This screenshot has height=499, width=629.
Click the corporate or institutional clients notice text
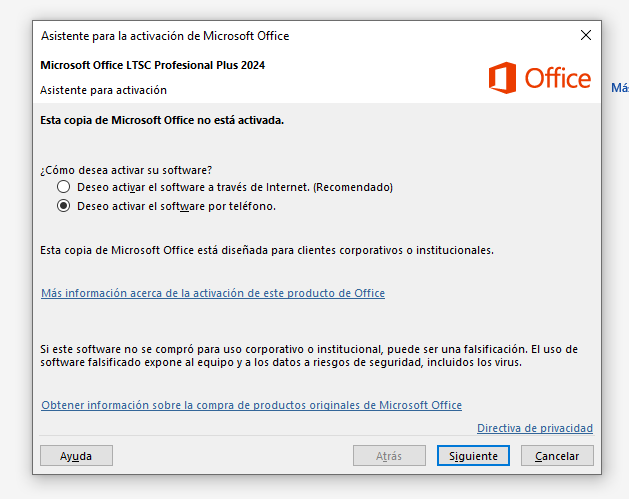pyautogui.click(x=267, y=249)
